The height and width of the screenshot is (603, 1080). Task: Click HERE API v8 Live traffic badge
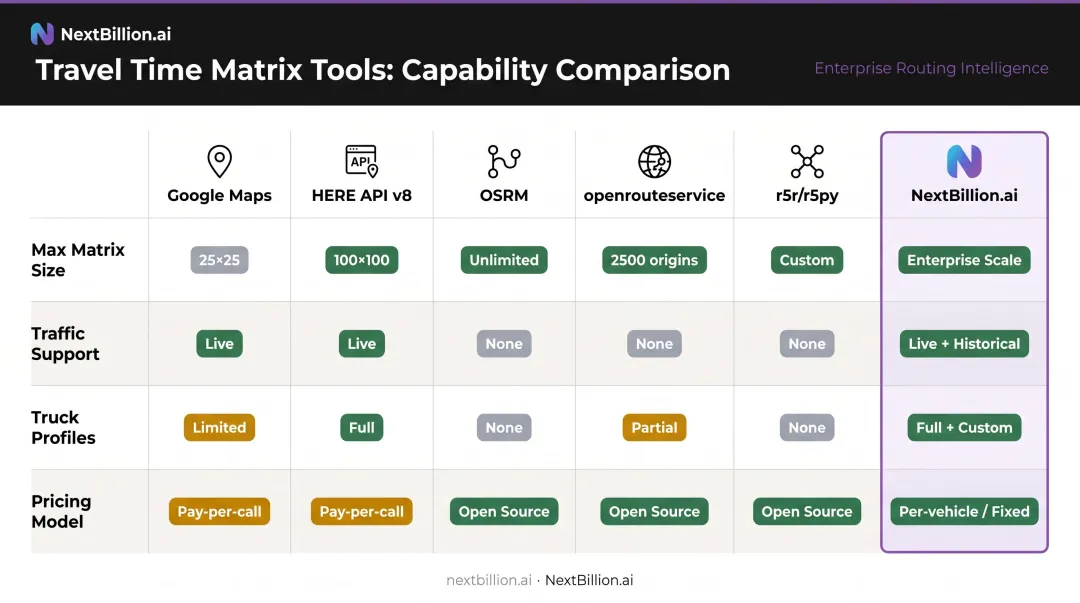click(362, 343)
